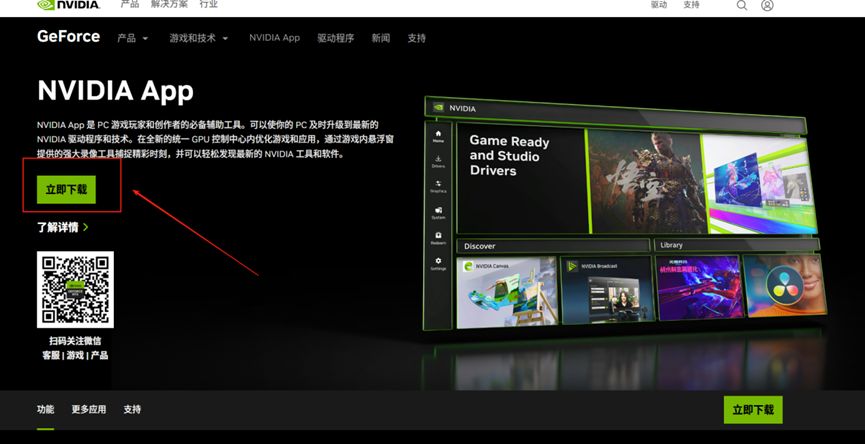This screenshot has width=865, height=444.
Task: Click the WeChat QR code image
Action: [75, 290]
